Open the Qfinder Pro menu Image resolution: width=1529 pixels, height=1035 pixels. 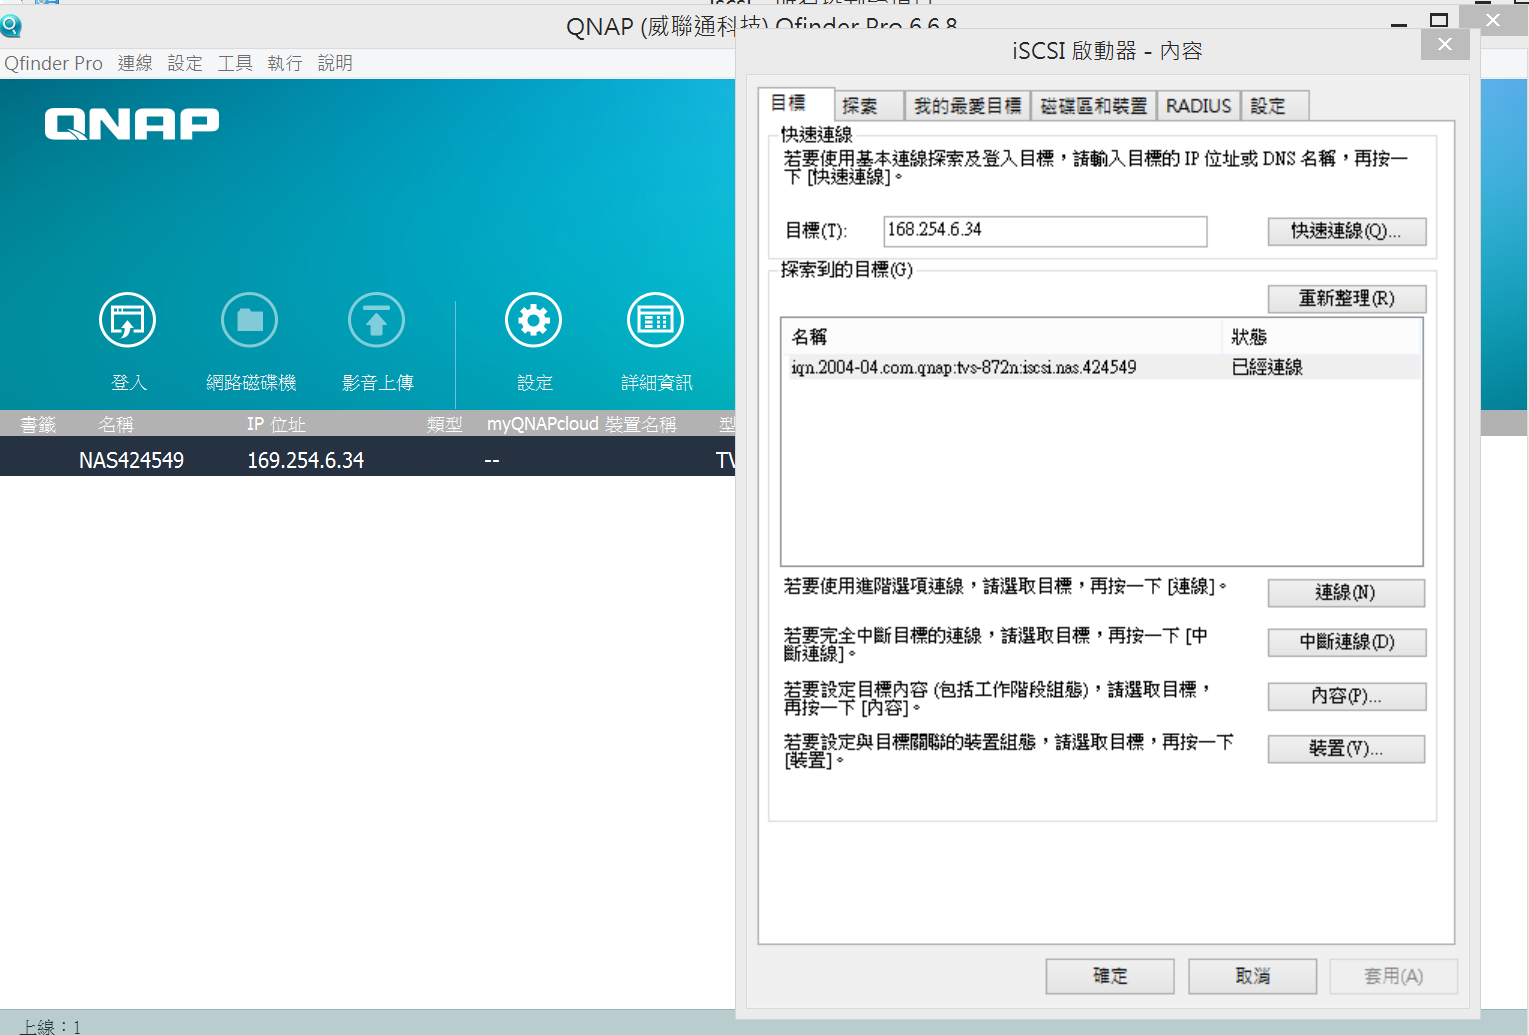click(x=53, y=63)
